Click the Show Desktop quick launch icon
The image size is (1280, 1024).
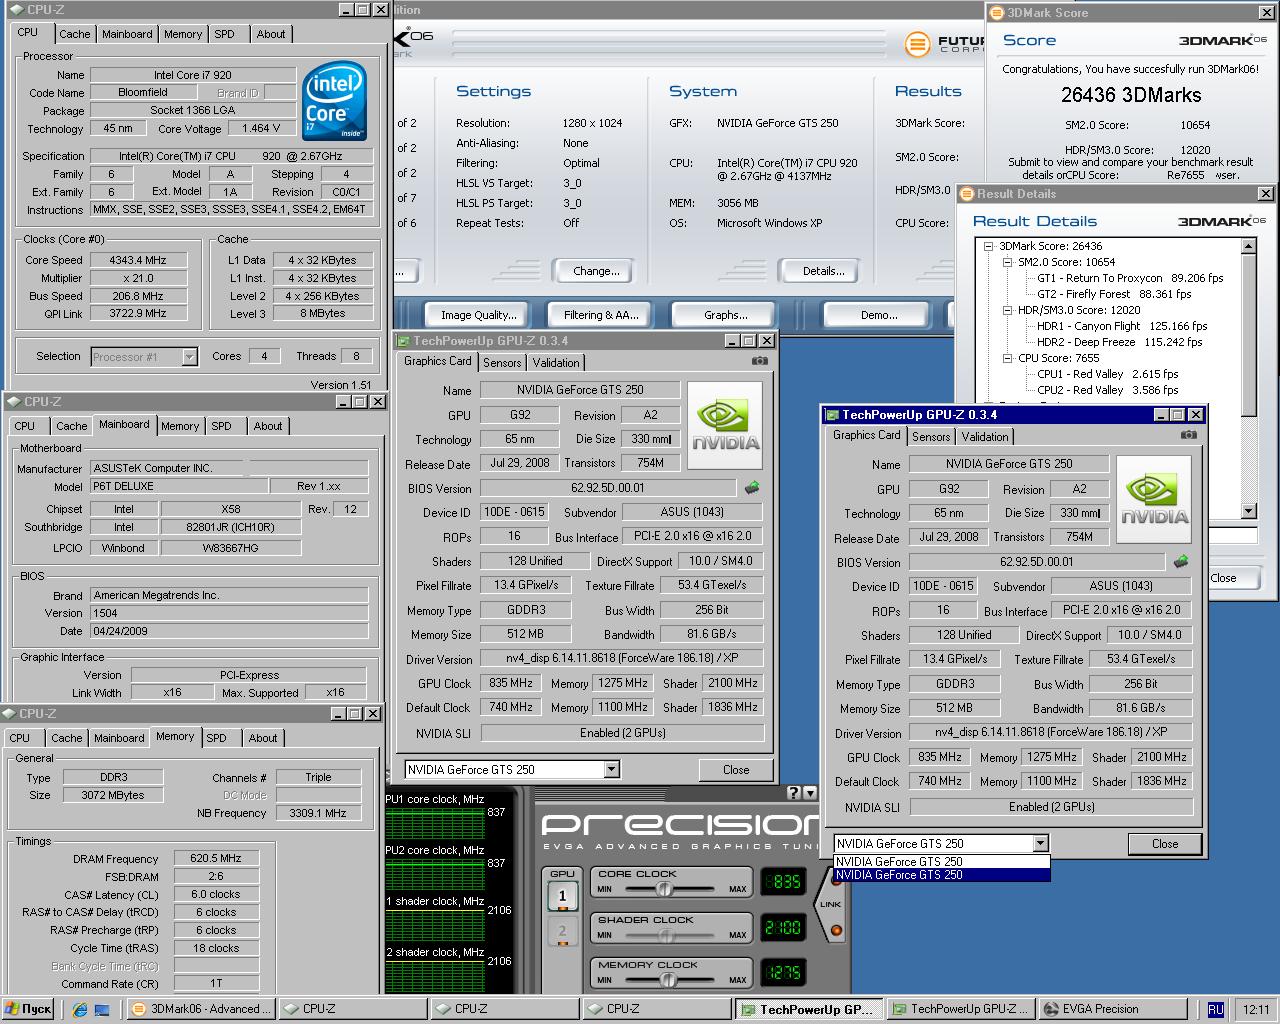[x=102, y=1009]
